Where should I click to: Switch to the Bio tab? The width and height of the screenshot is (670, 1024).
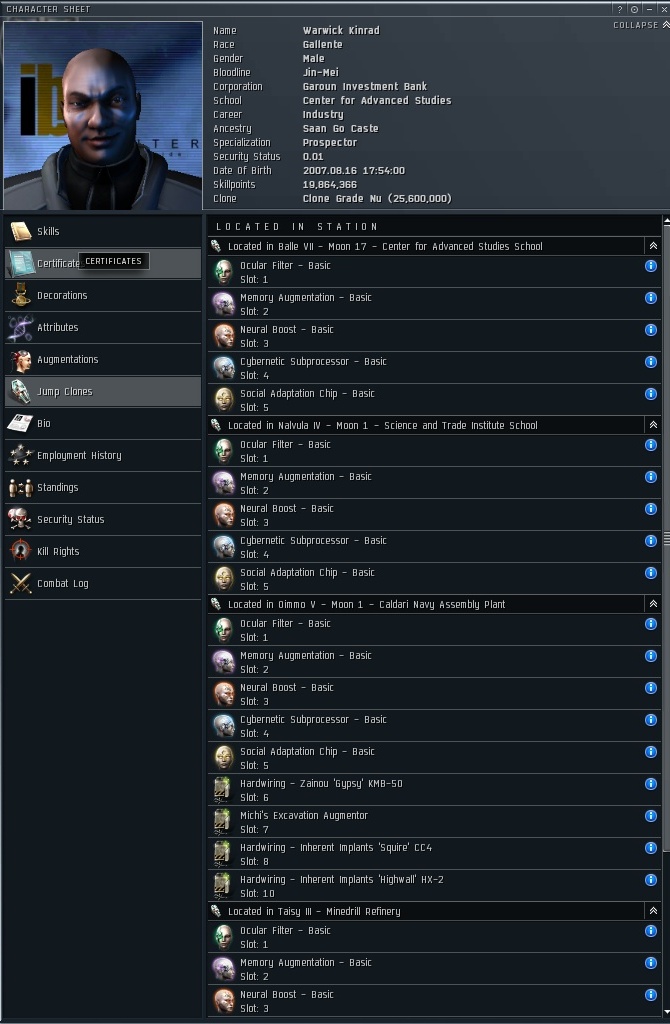click(x=103, y=423)
